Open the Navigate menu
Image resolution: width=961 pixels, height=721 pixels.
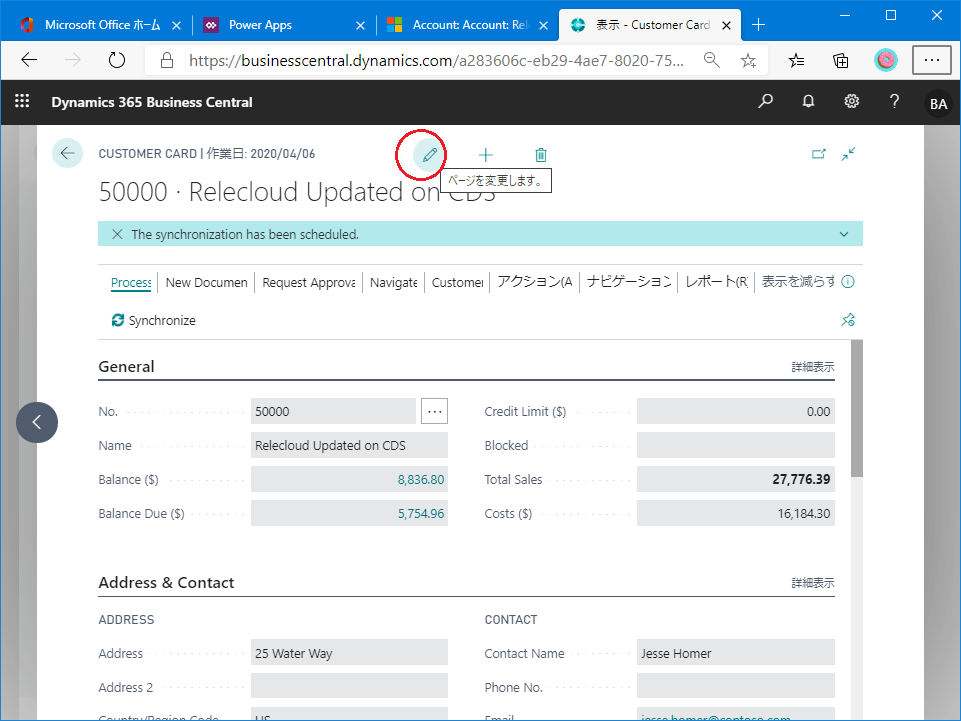(393, 282)
